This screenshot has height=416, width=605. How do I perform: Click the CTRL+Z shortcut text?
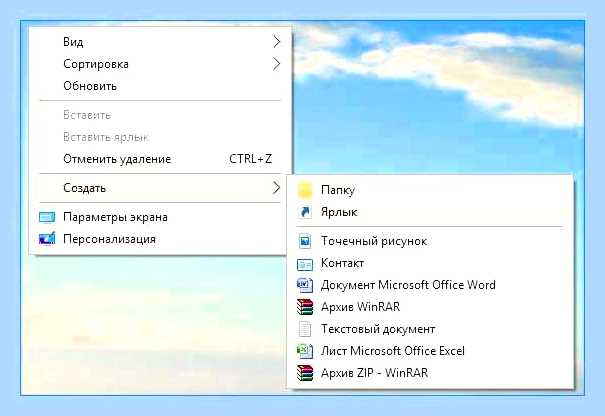tap(250, 159)
